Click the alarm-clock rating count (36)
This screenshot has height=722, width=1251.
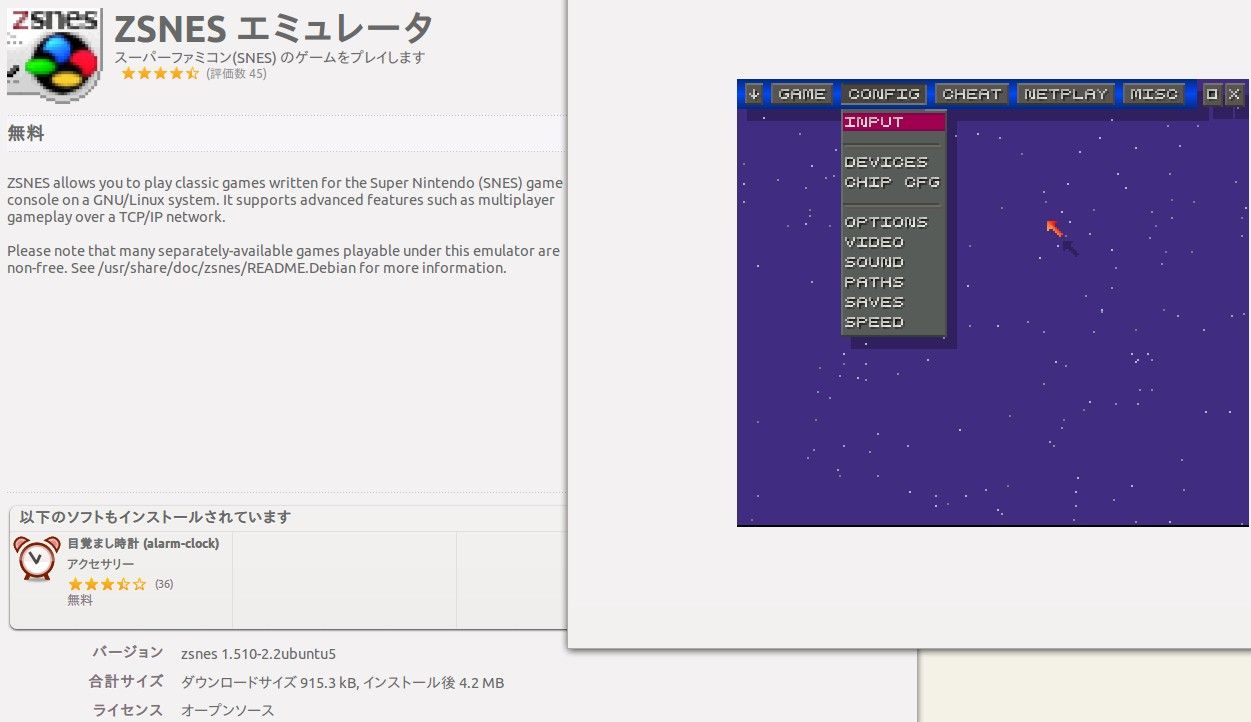pos(164,584)
